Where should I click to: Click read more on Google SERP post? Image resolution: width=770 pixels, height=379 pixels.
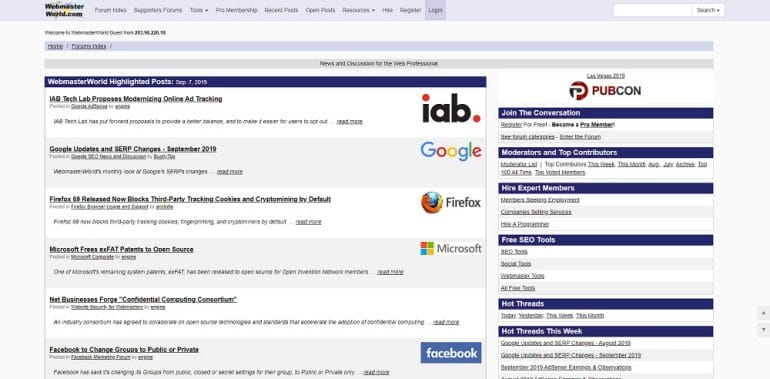point(230,172)
